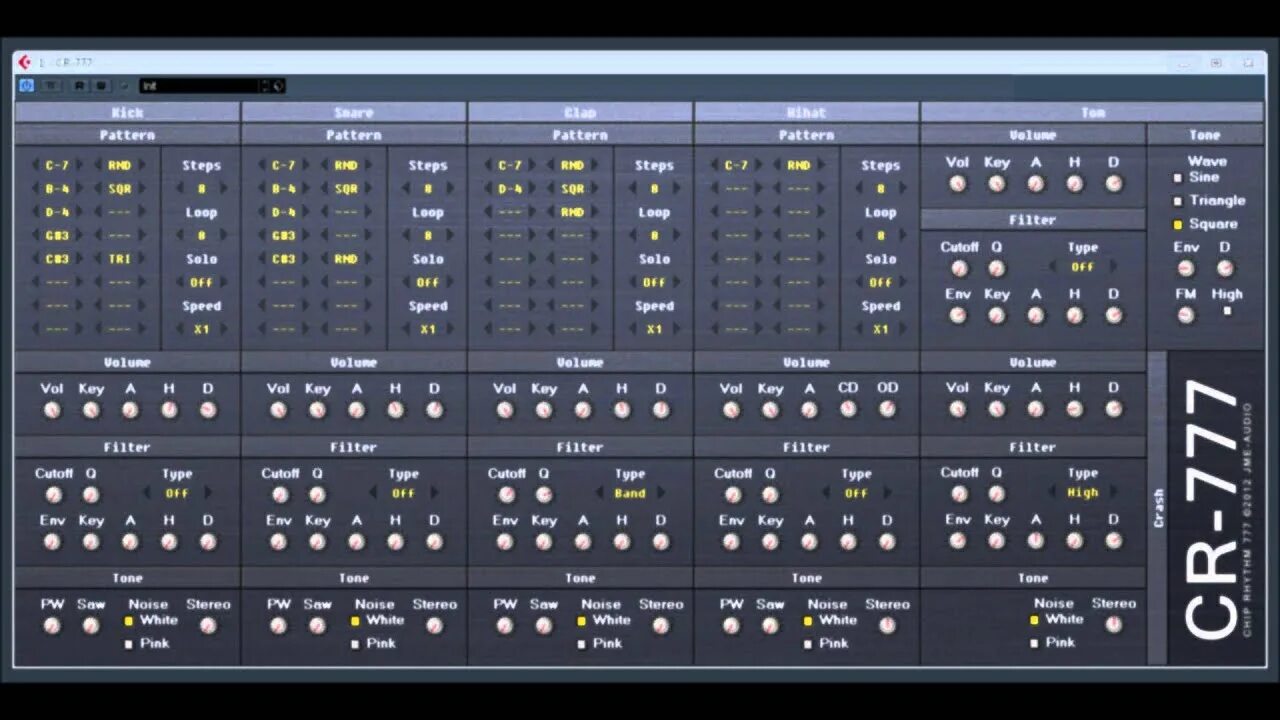Click the Snare Tone PW knob

tap(278, 626)
